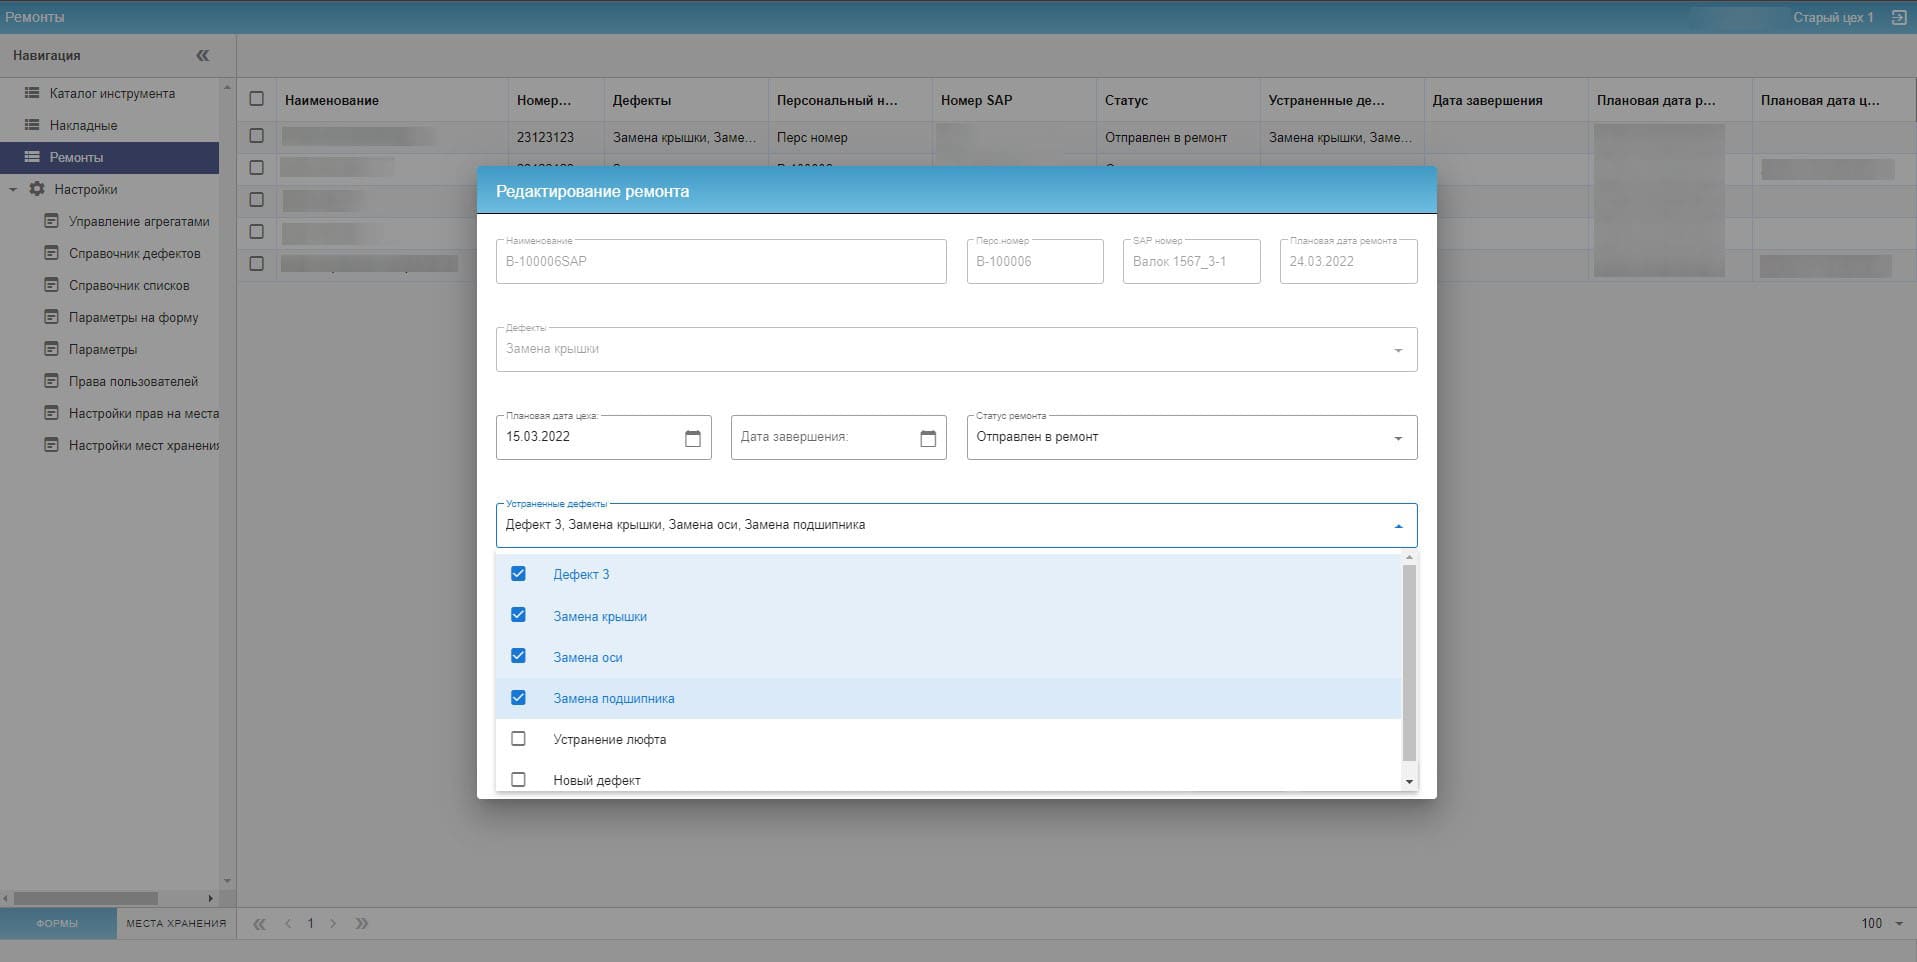Collapse the navigation panel with double-chevron icon
This screenshot has width=1917, height=962.
coord(203,56)
